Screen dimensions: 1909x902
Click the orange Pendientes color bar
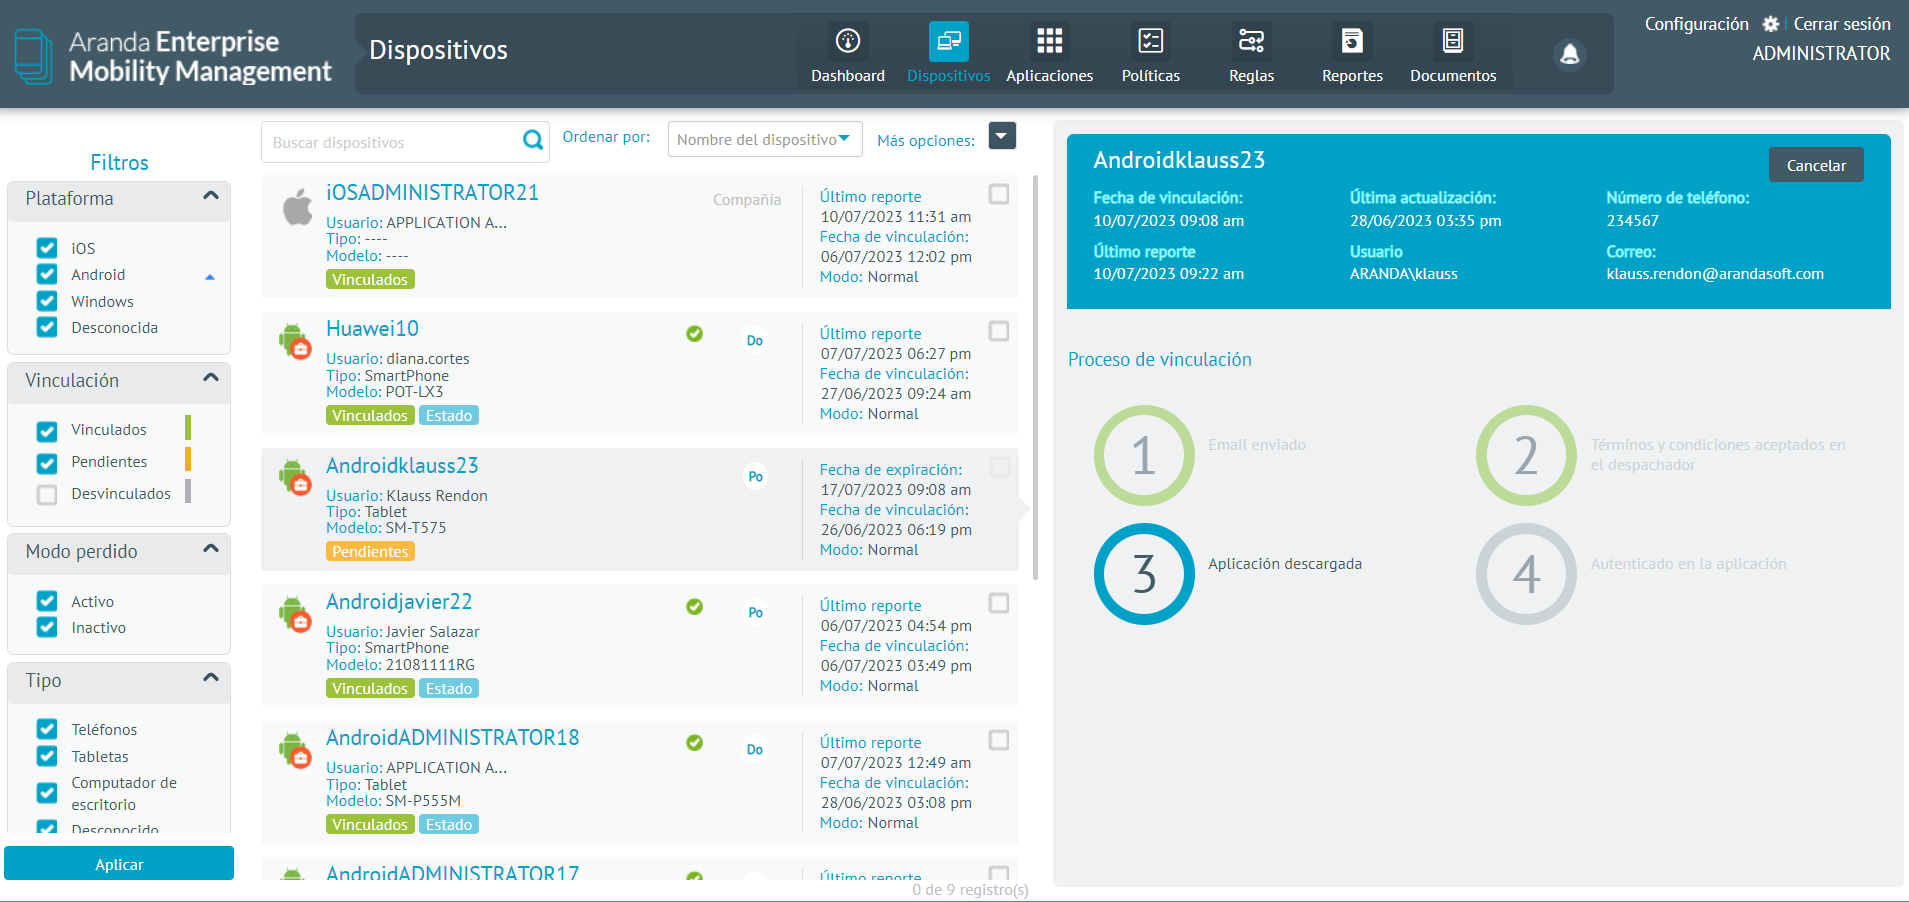click(188, 460)
